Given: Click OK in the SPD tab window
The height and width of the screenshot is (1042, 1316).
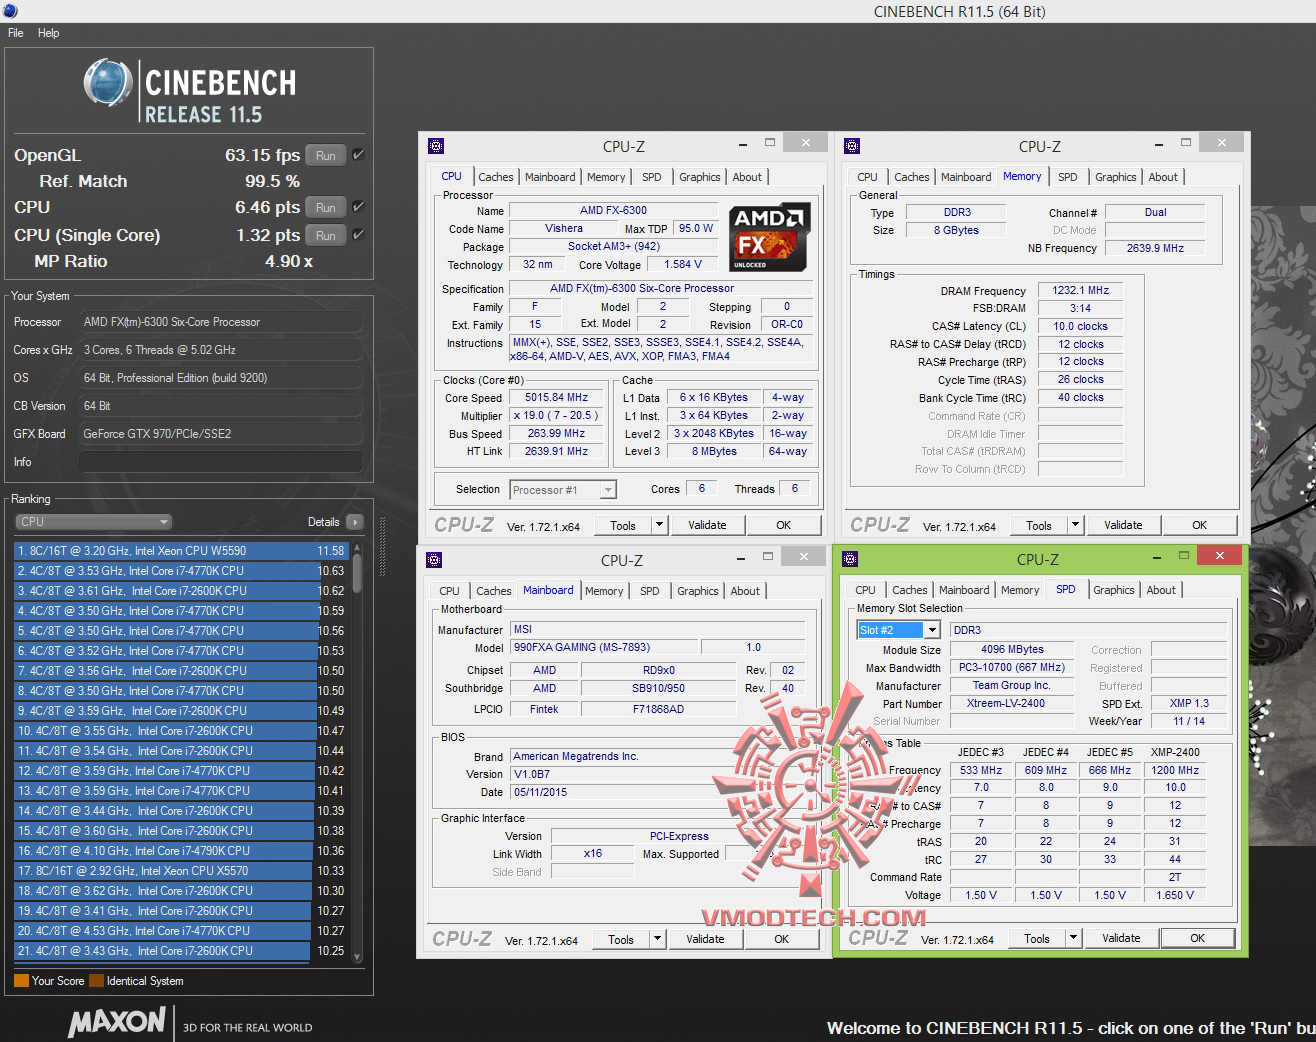Looking at the screenshot, I should click(x=1197, y=938).
